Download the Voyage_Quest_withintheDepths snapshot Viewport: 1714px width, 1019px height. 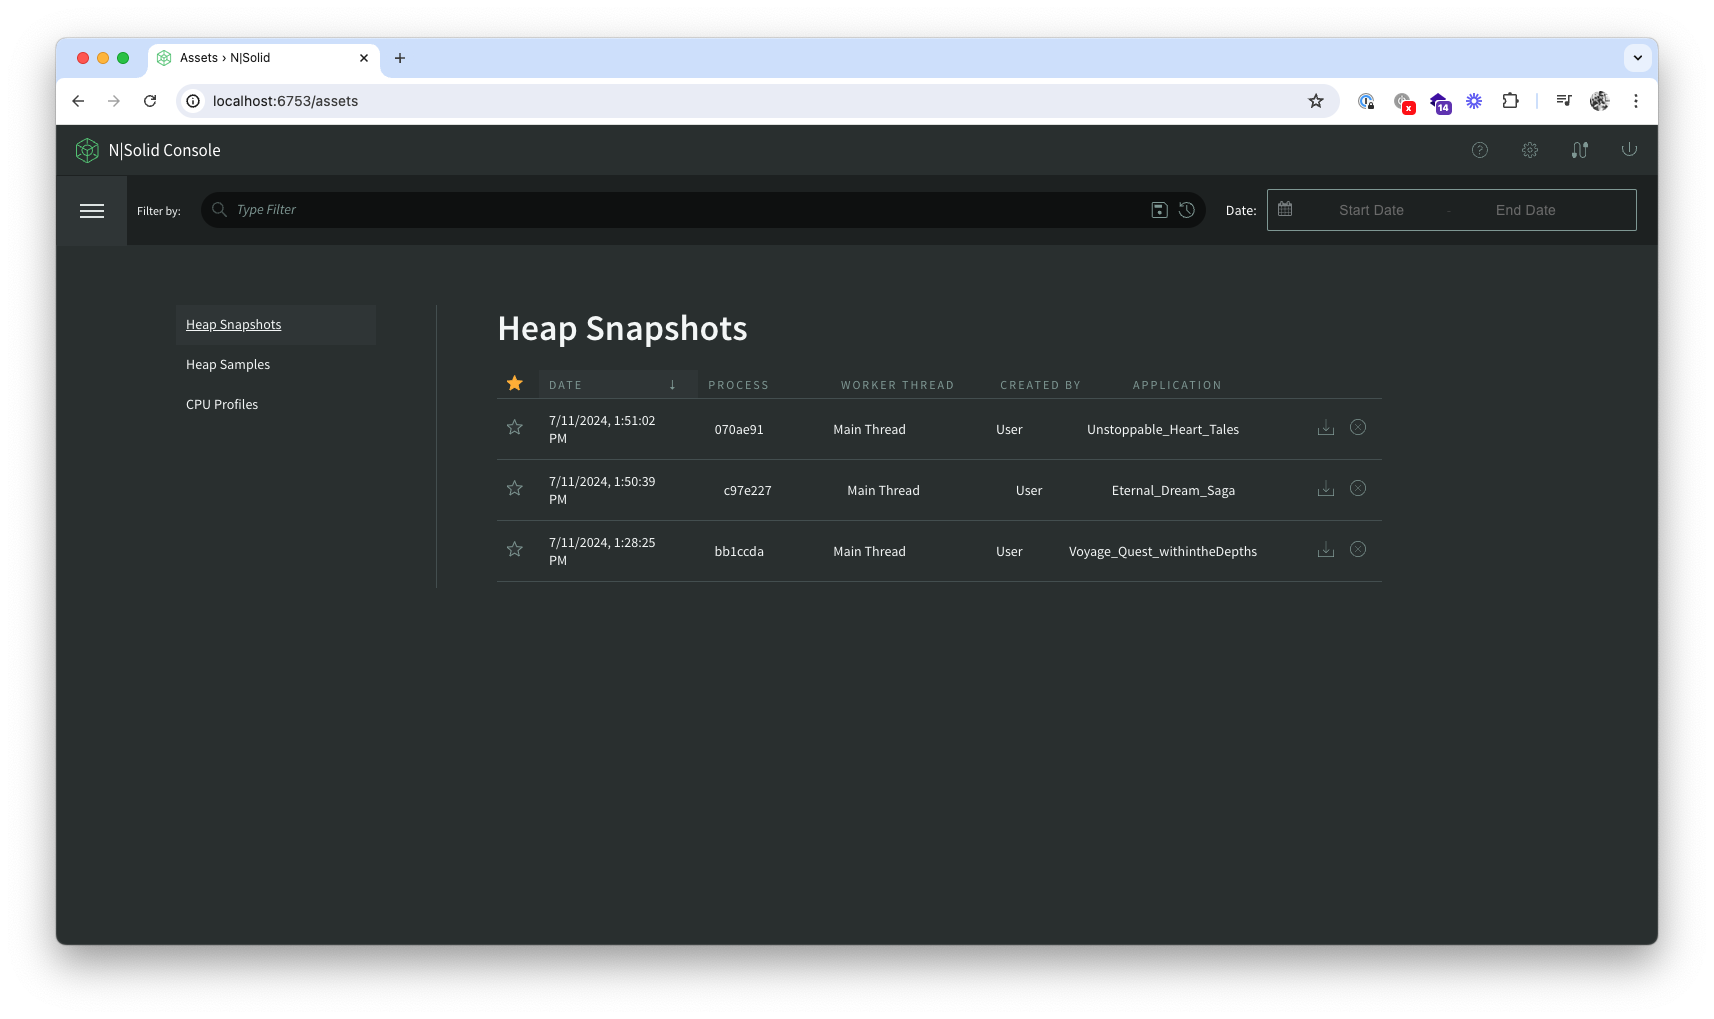pos(1326,550)
